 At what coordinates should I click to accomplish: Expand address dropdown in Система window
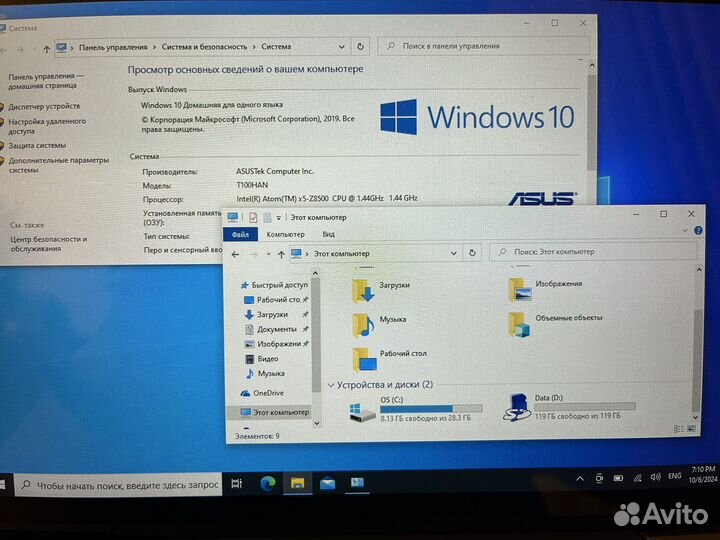coord(342,47)
